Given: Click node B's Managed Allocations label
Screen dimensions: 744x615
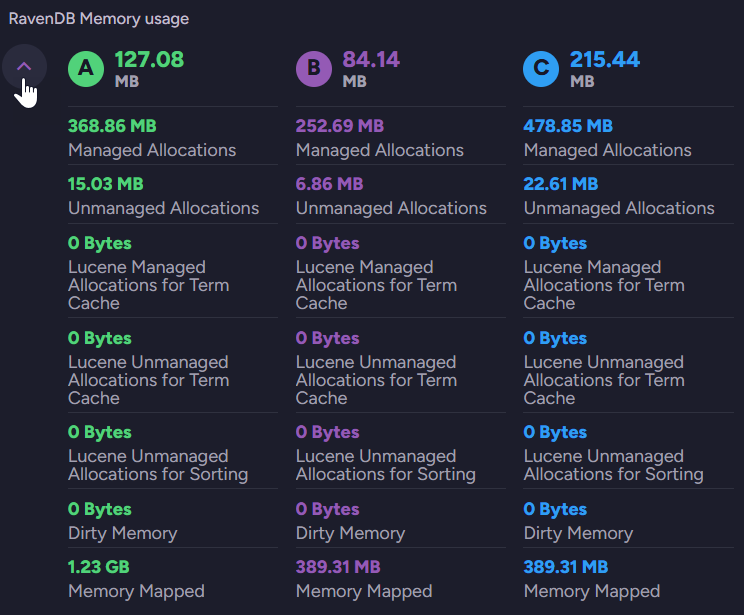Looking at the screenshot, I should 380,150.
